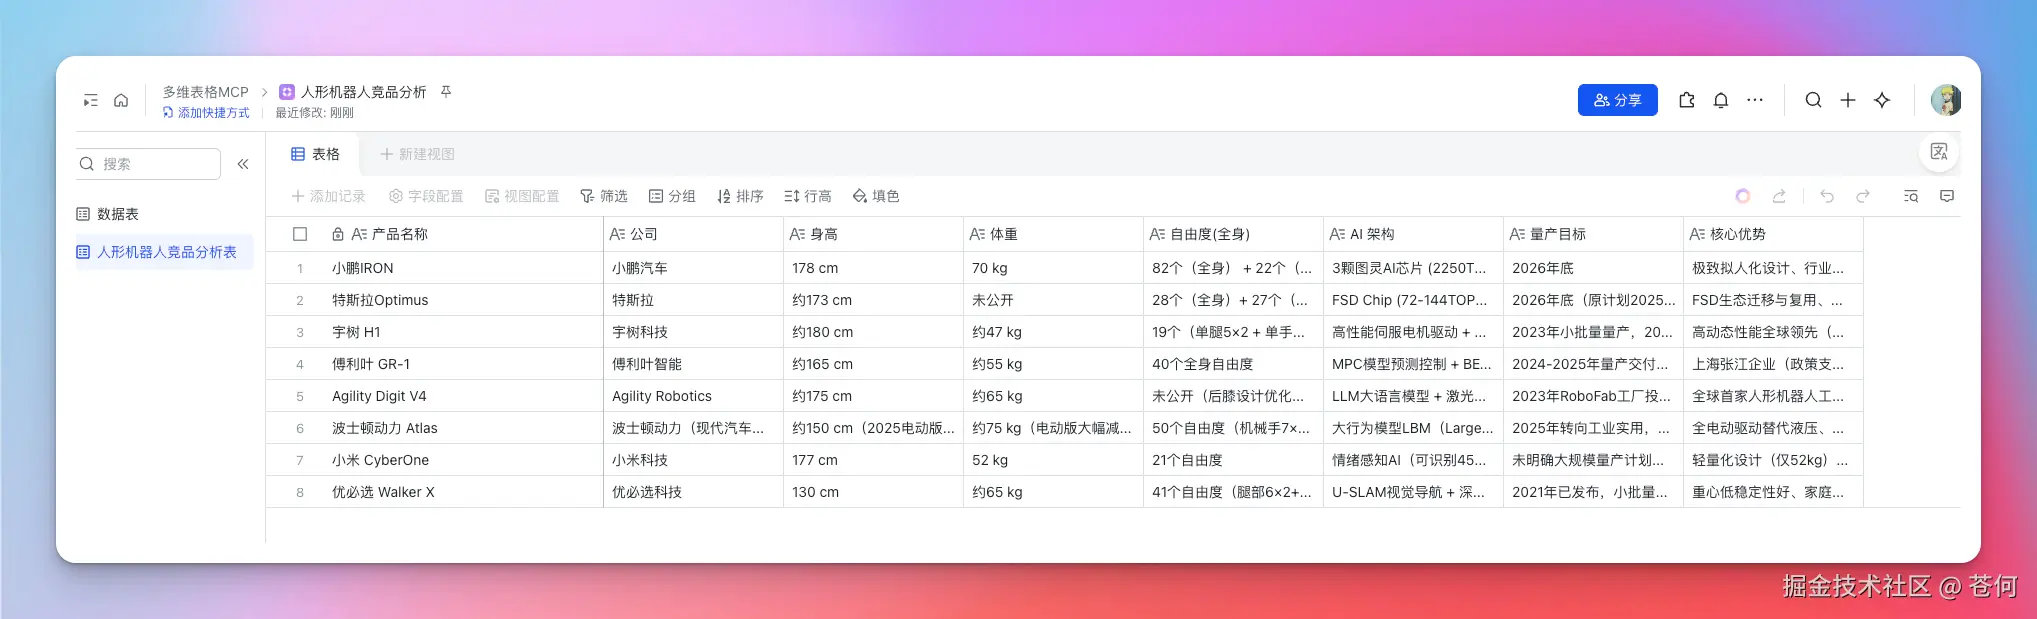This screenshot has width=2037, height=619.
Task: Click the colorful AI circle icon in toolbar
Action: (x=1743, y=196)
